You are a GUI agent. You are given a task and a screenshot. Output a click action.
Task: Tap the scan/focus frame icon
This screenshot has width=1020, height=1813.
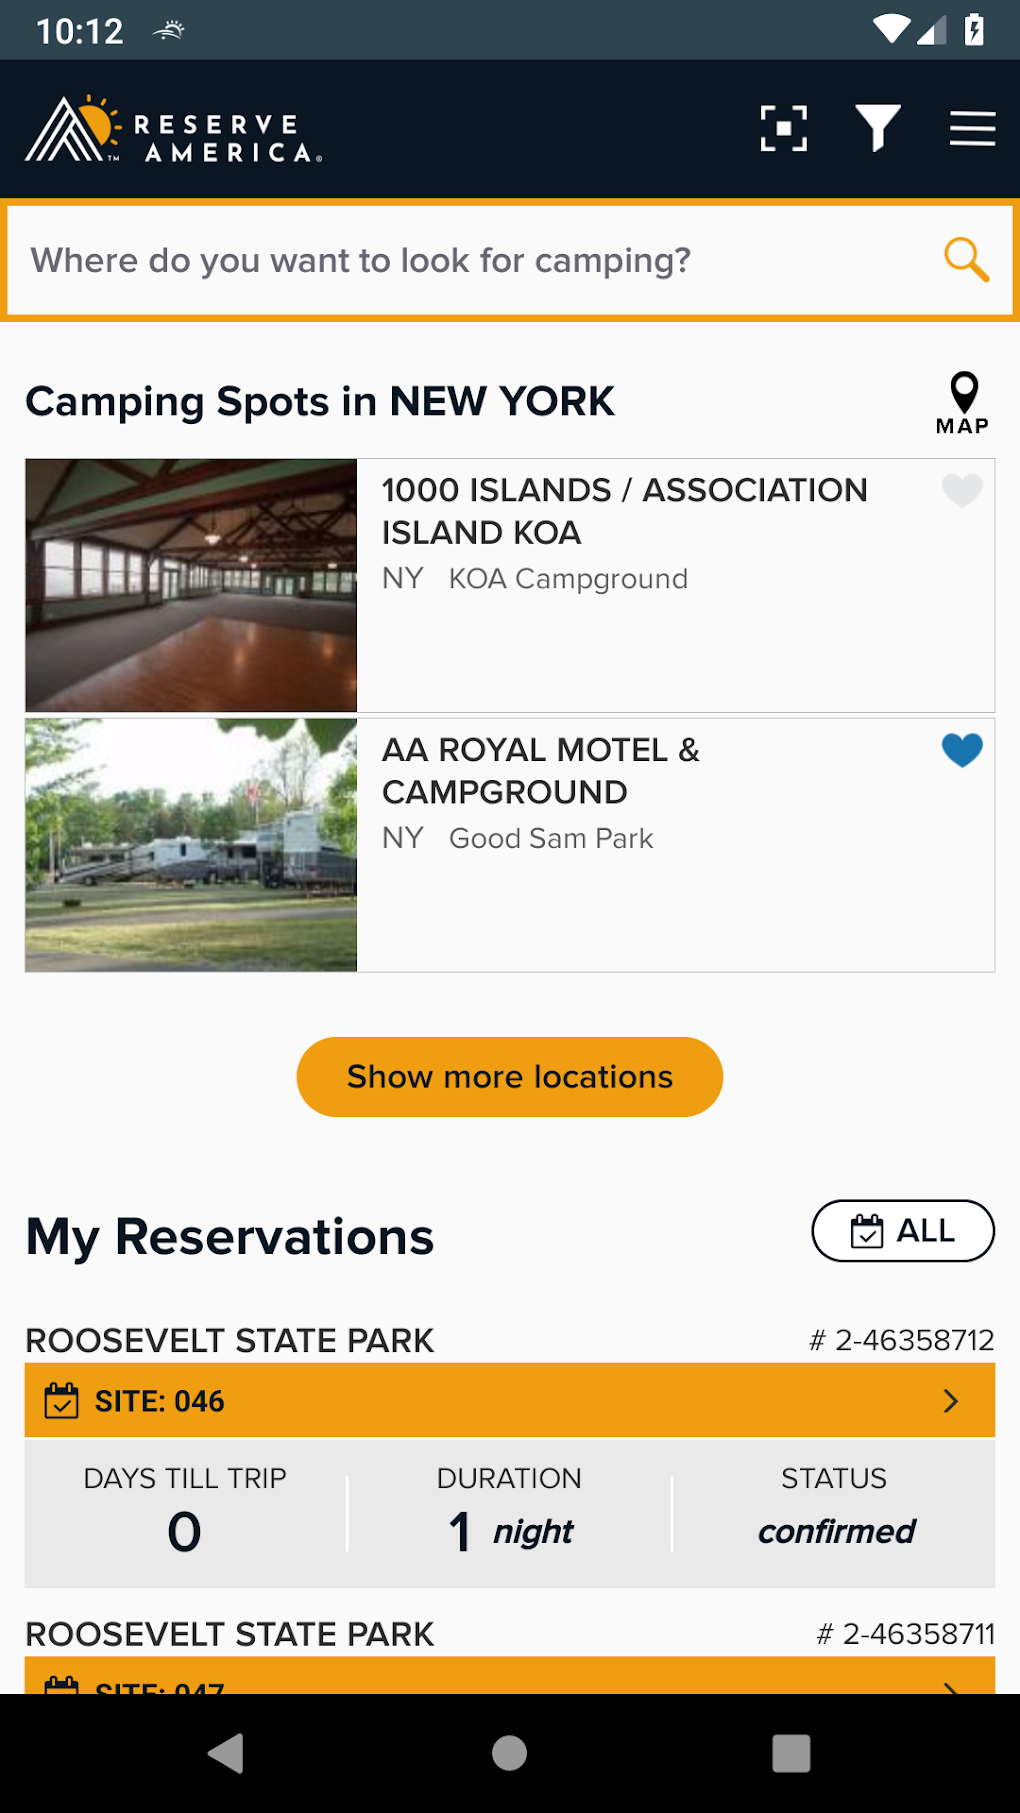tap(783, 128)
